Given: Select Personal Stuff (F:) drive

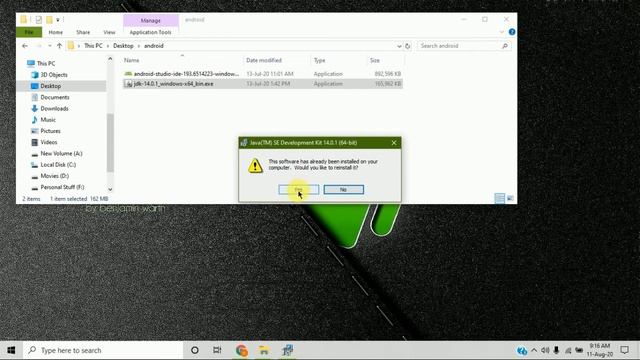Looking at the screenshot, I should (x=62, y=187).
